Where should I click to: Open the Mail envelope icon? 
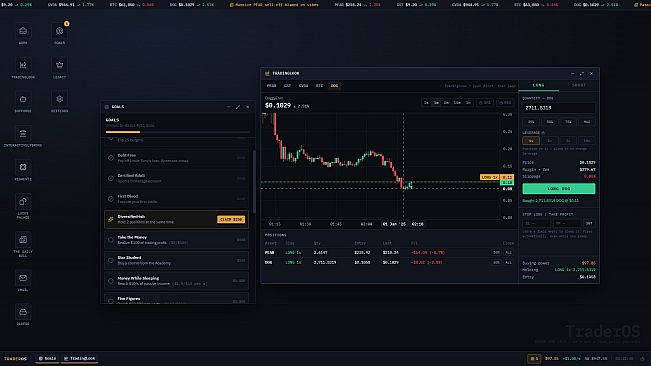(x=23, y=278)
